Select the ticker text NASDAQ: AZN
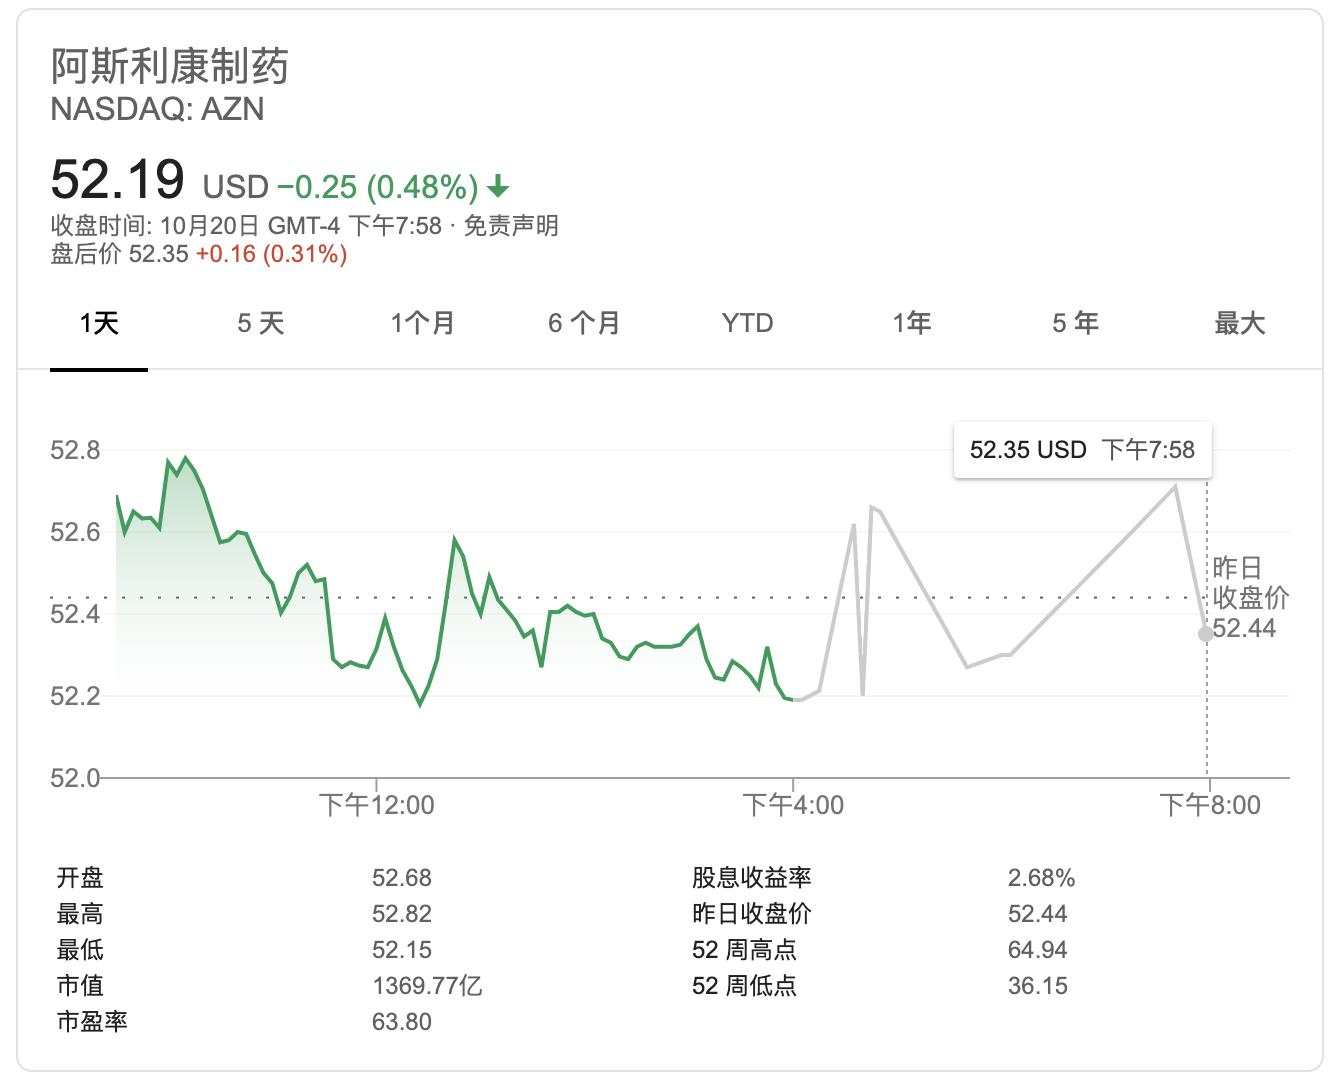The image size is (1340, 1086). [x=157, y=109]
